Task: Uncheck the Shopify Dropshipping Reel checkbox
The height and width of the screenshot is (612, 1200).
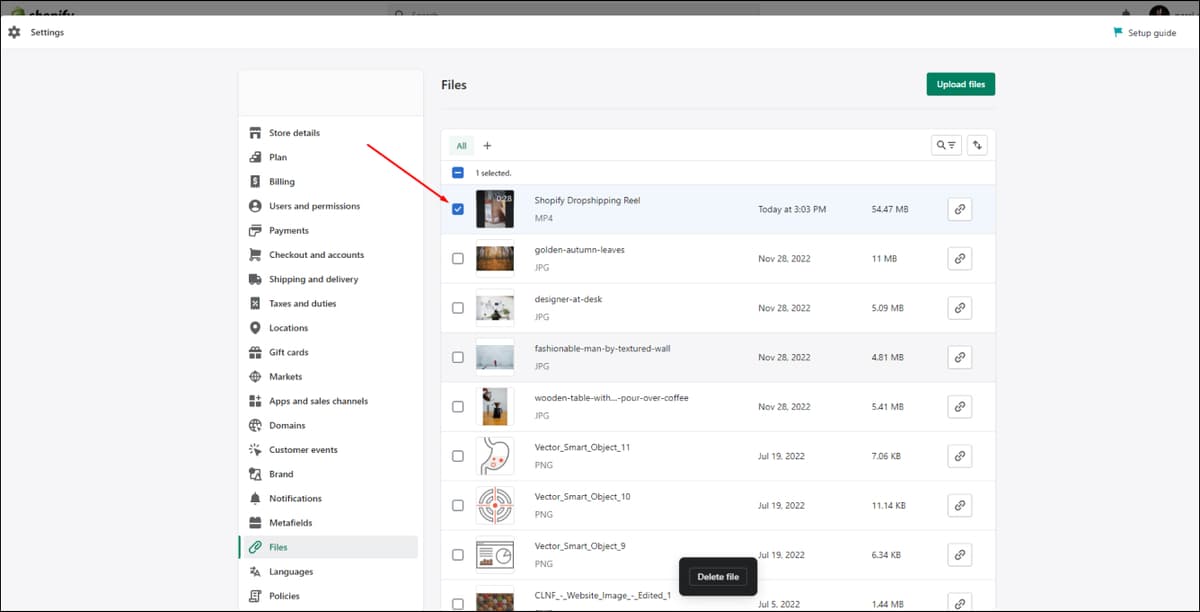Action: point(458,209)
